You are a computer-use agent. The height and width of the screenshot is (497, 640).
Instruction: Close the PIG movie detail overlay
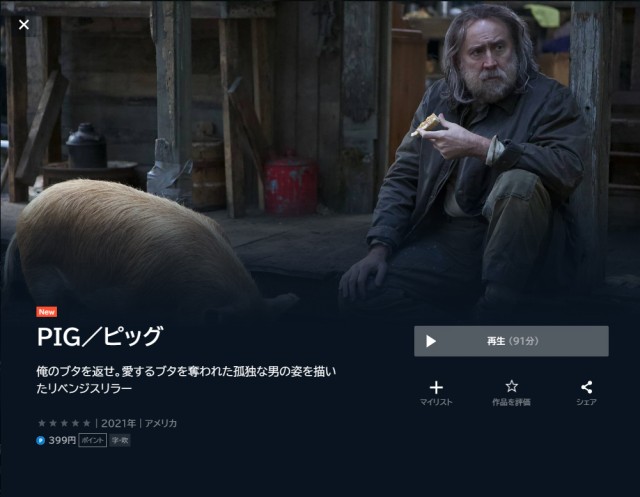click(24, 24)
